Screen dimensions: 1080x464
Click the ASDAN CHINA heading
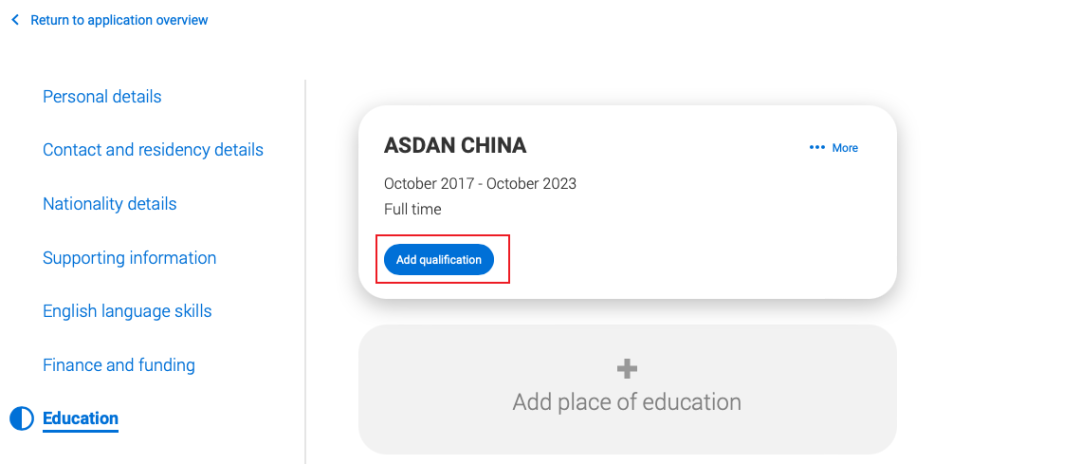(x=455, y=145)
